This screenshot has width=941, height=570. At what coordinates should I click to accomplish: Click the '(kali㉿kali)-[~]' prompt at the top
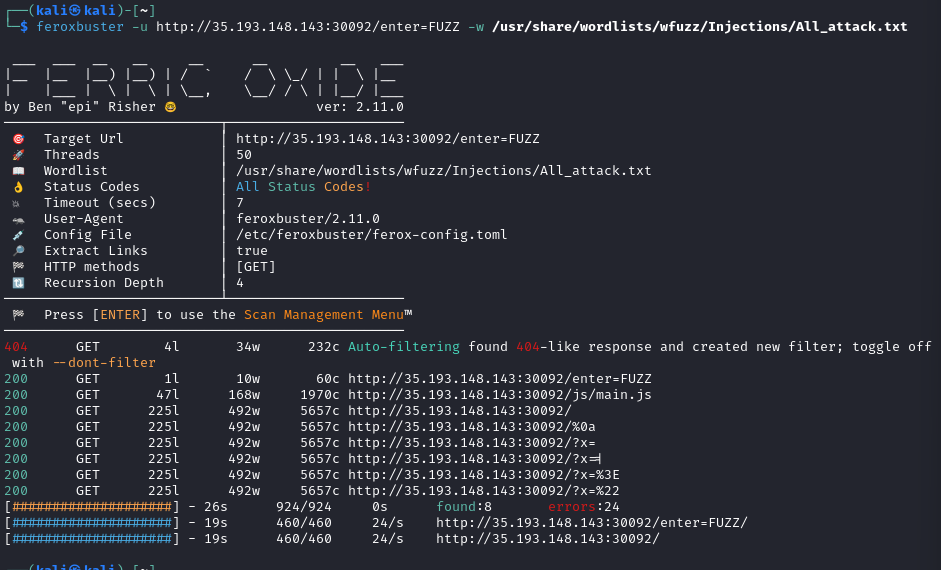pyautogui.click(x=92, y=10)
